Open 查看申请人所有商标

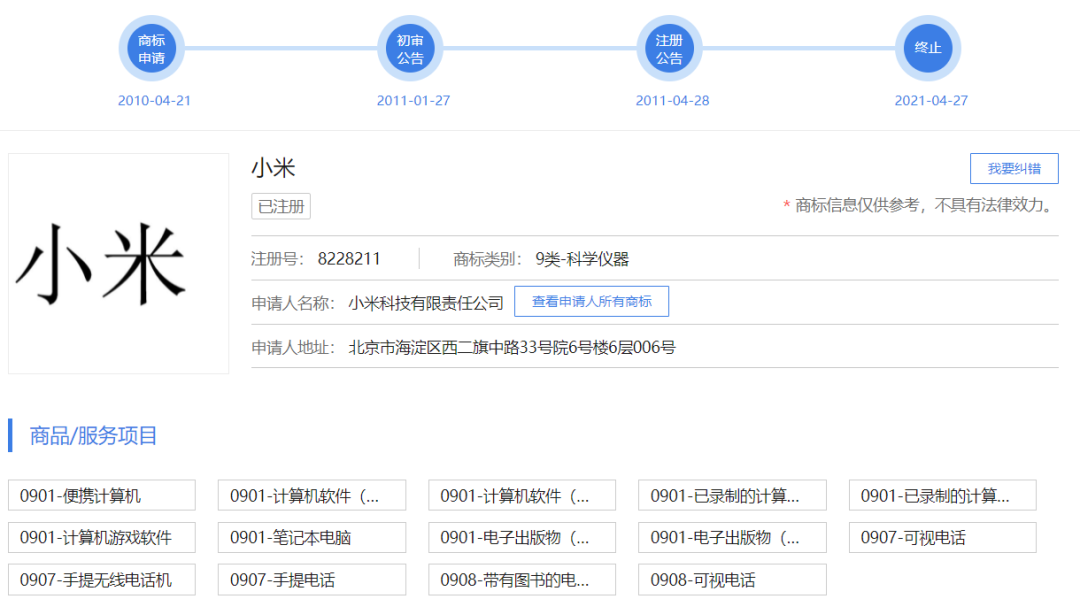pos(591,302)
